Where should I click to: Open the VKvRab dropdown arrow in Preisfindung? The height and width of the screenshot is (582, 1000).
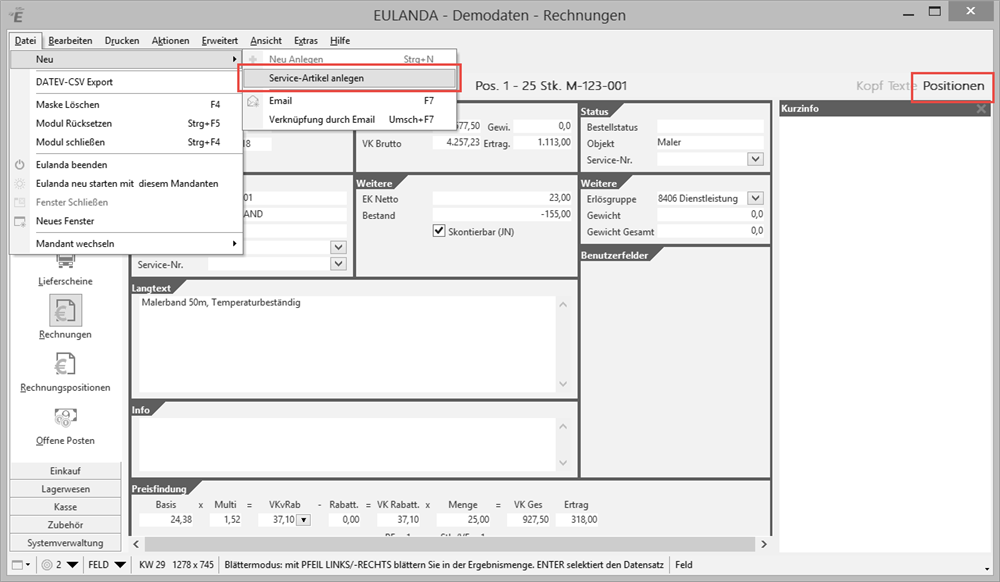click(x=304, y=520)
